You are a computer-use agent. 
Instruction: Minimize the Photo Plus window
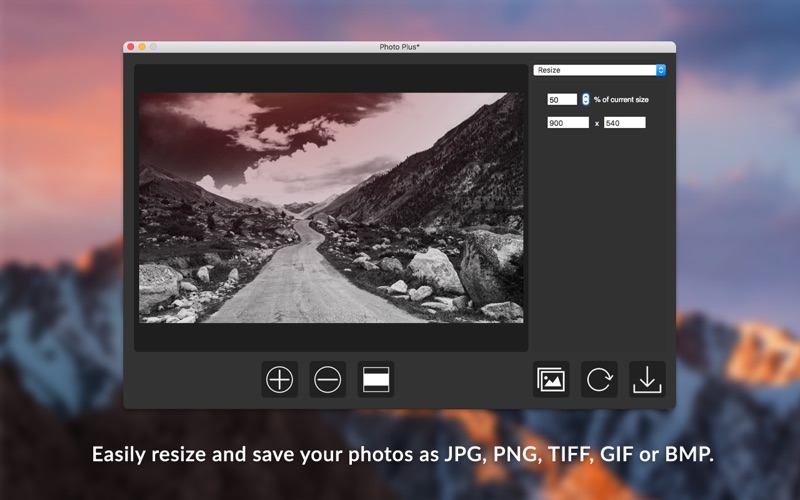coord(142,47)
